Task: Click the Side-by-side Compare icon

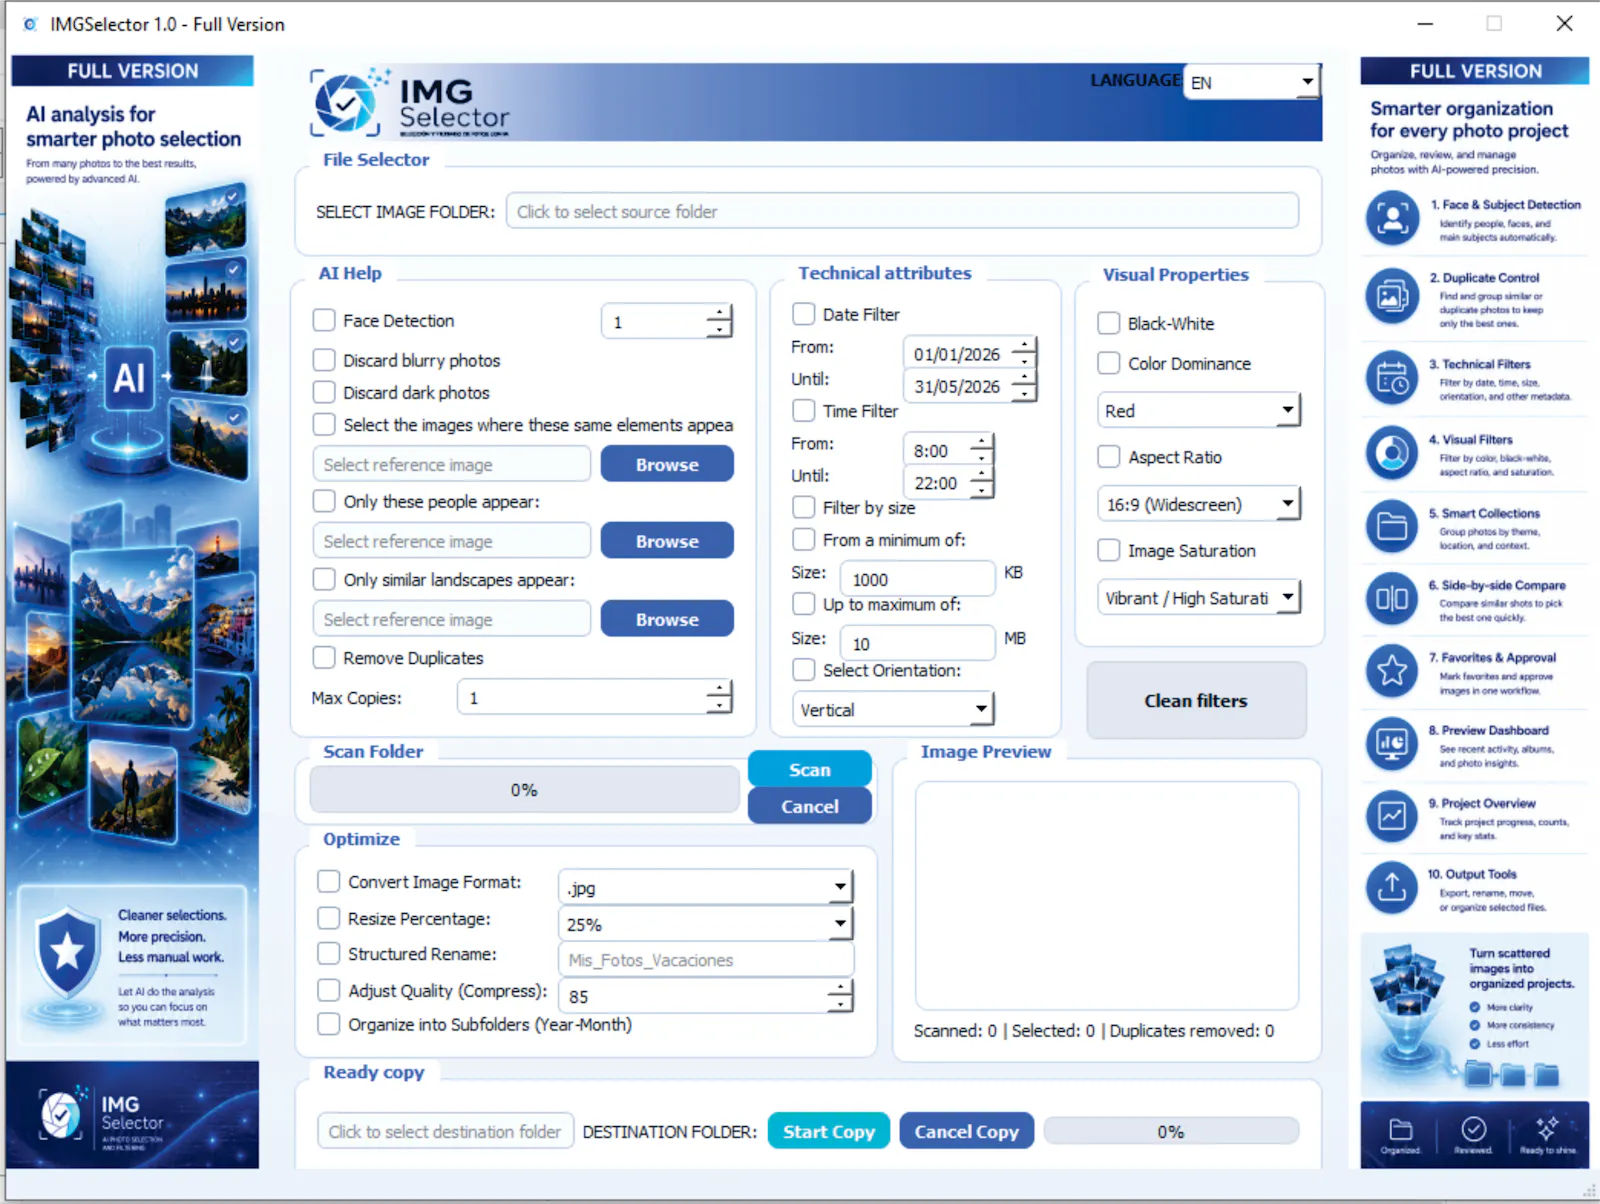Action: point(1392,598)
